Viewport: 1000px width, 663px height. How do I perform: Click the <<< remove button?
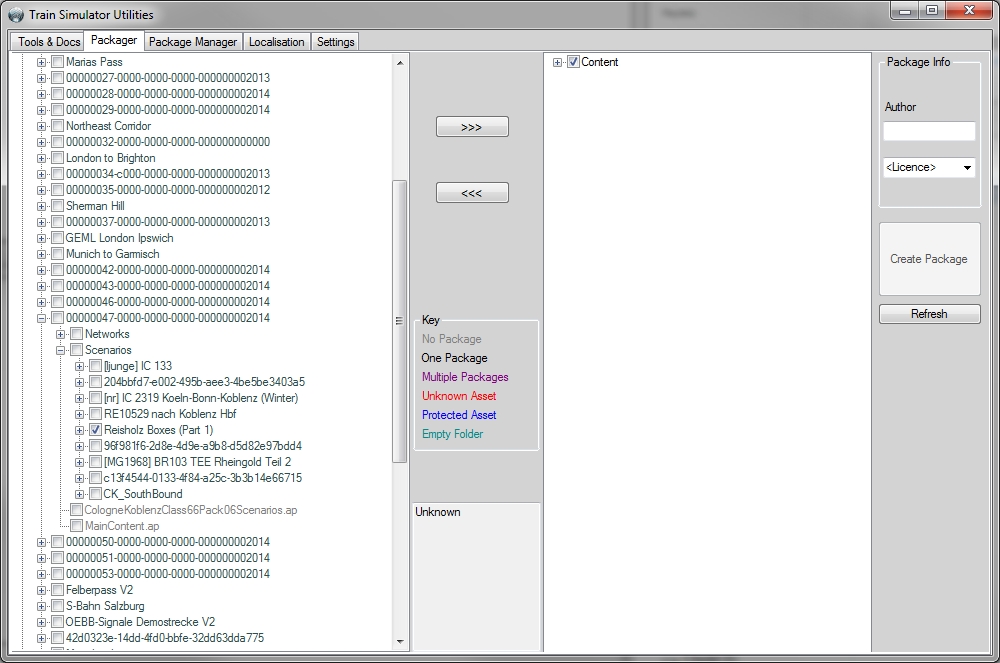[x=472, y=193]
